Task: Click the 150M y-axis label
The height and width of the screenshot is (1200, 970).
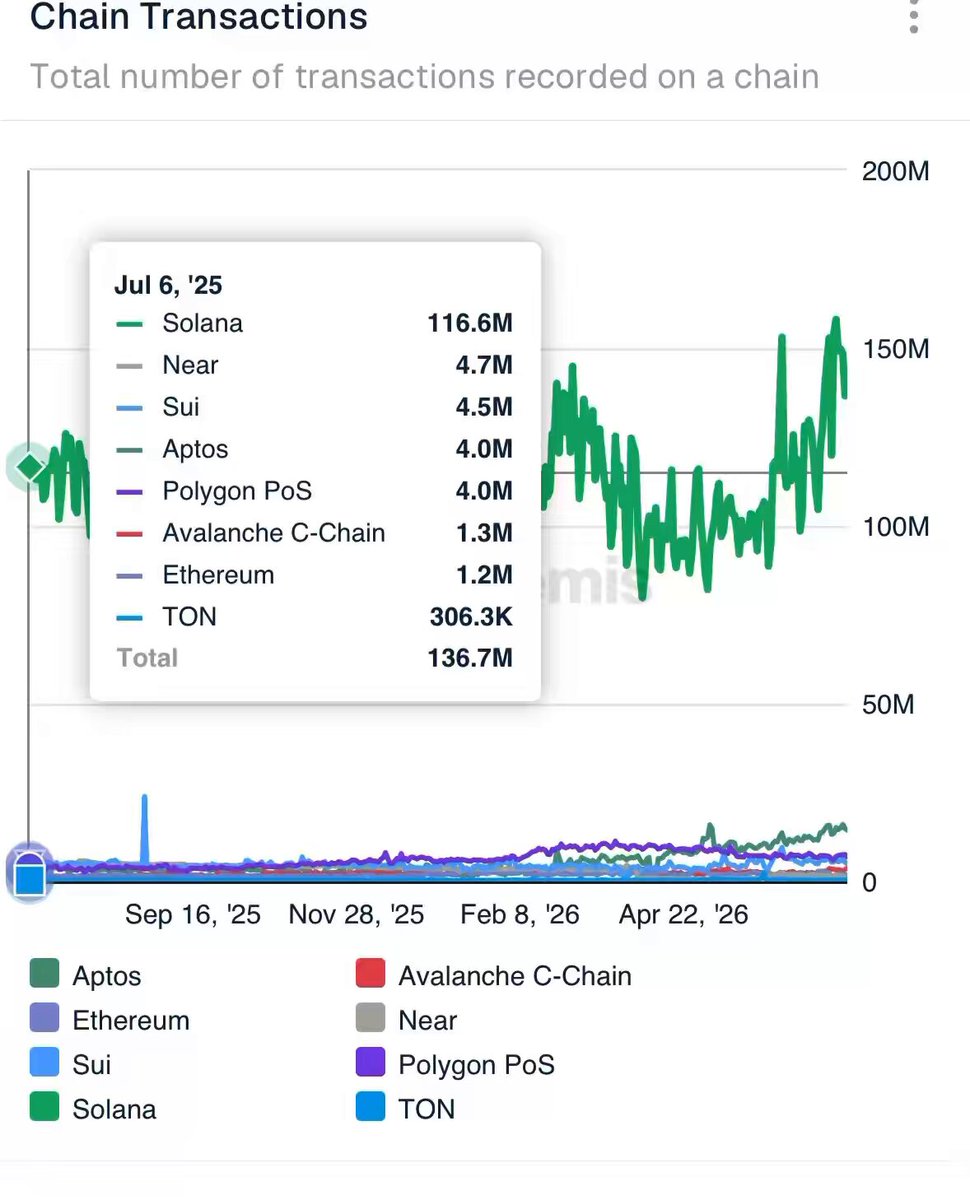Action: (x=896, y=349)
